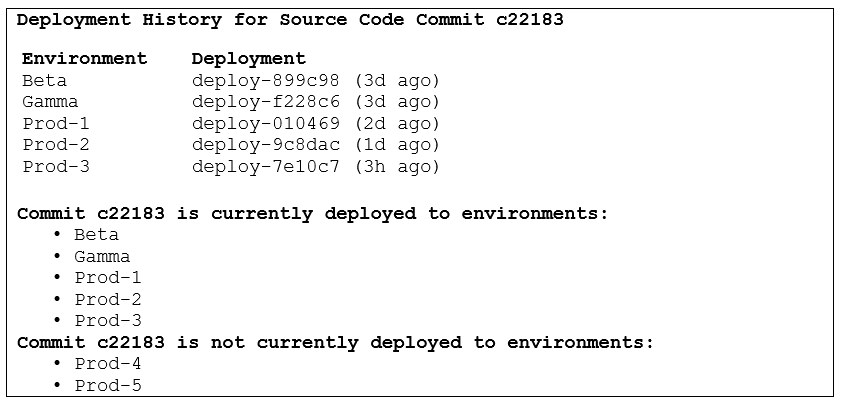The height and width of the screenshot is (402, 844).
Task: Click the 'is not currently deployed' heading
Action: tap(335, 342)
